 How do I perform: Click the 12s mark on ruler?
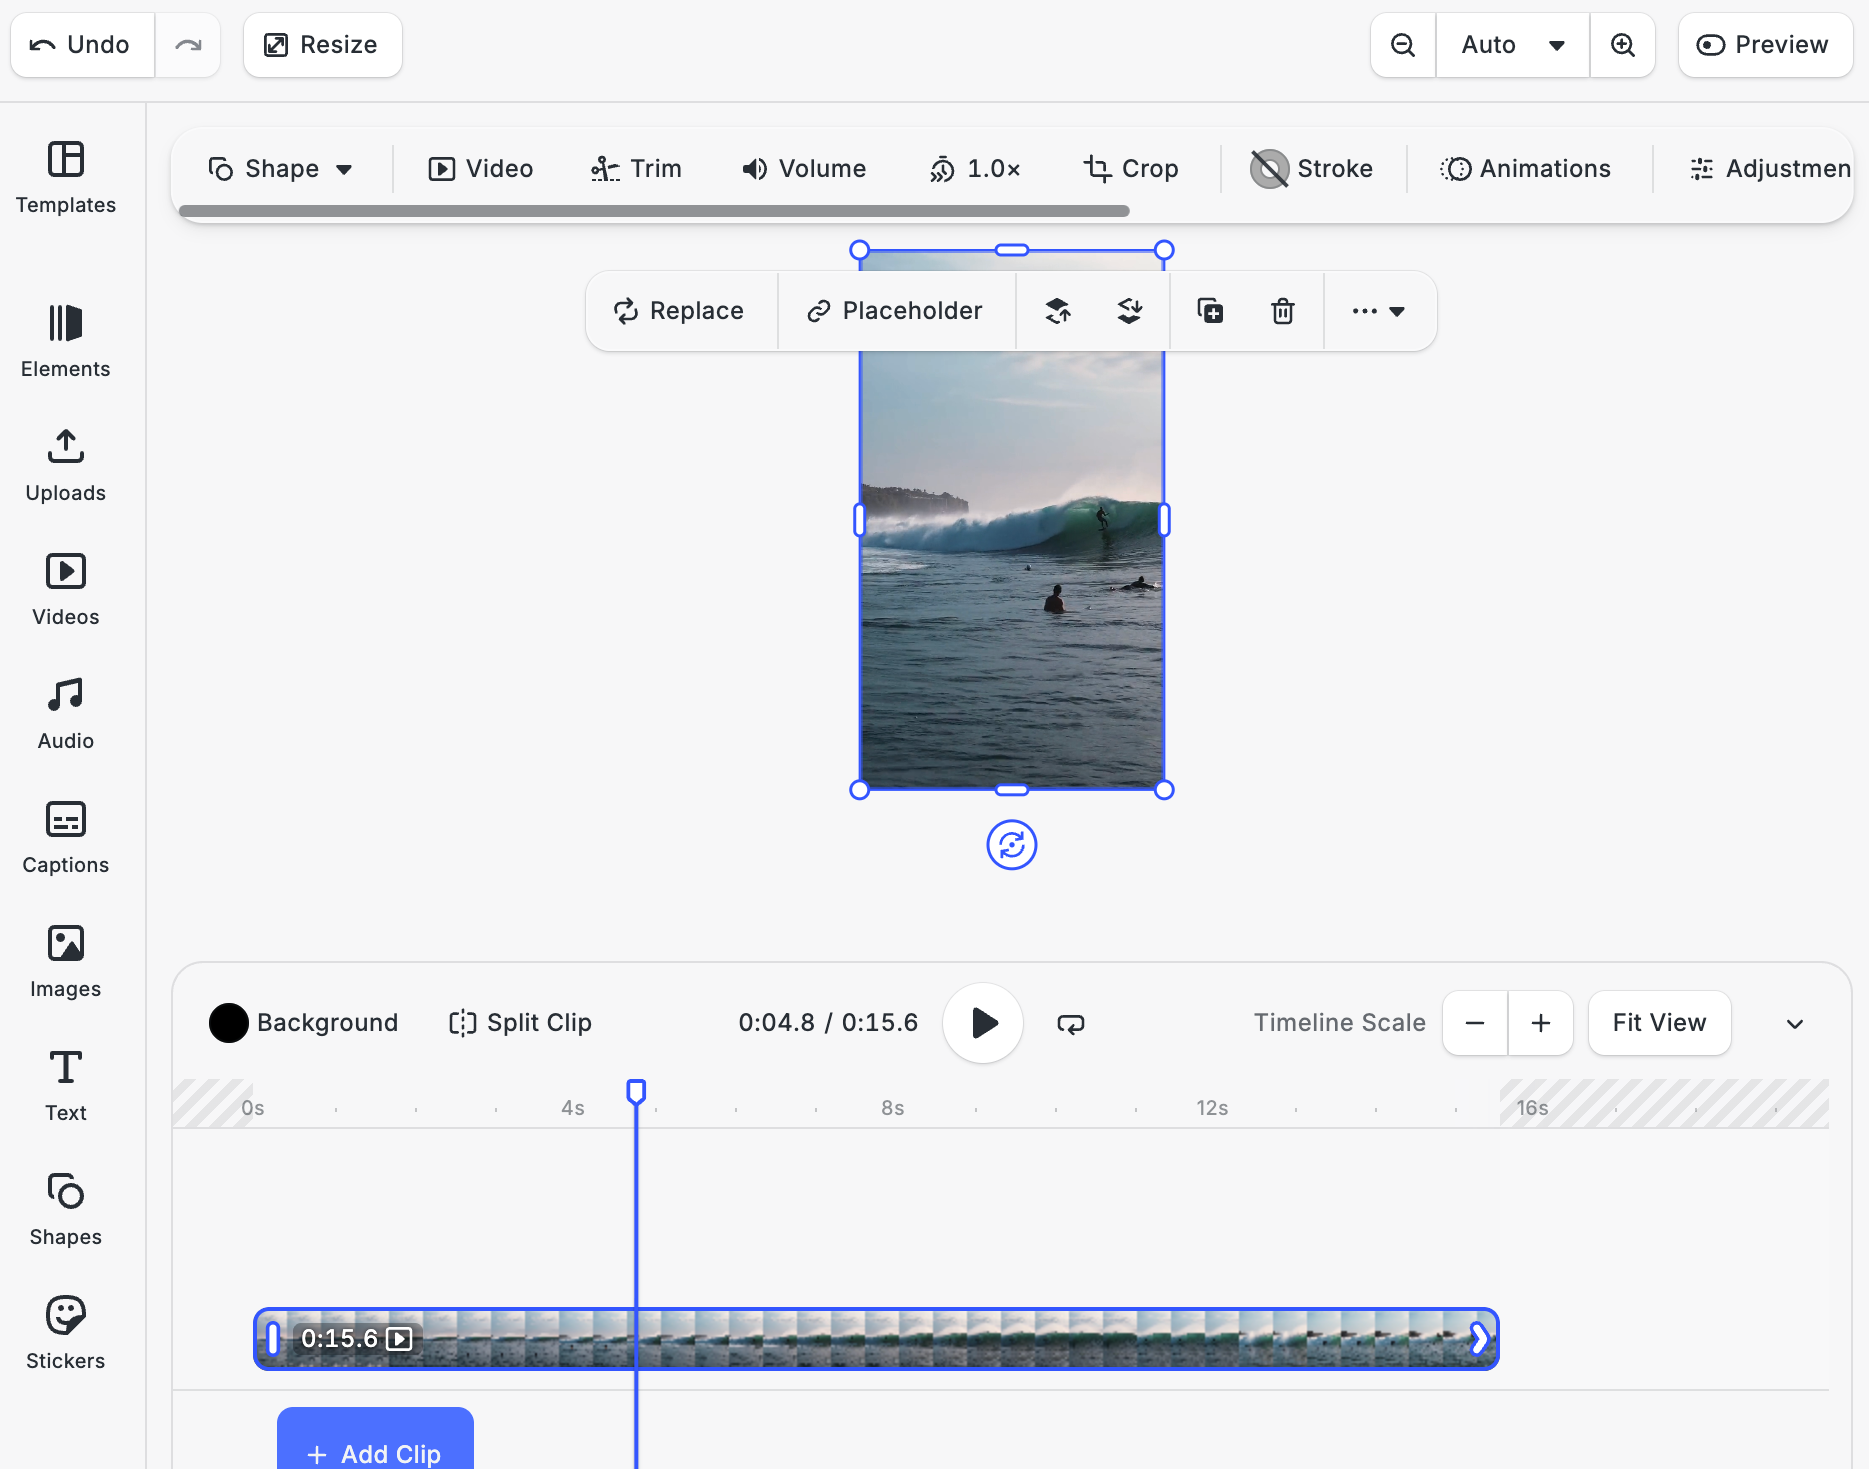[1213, 1108]
